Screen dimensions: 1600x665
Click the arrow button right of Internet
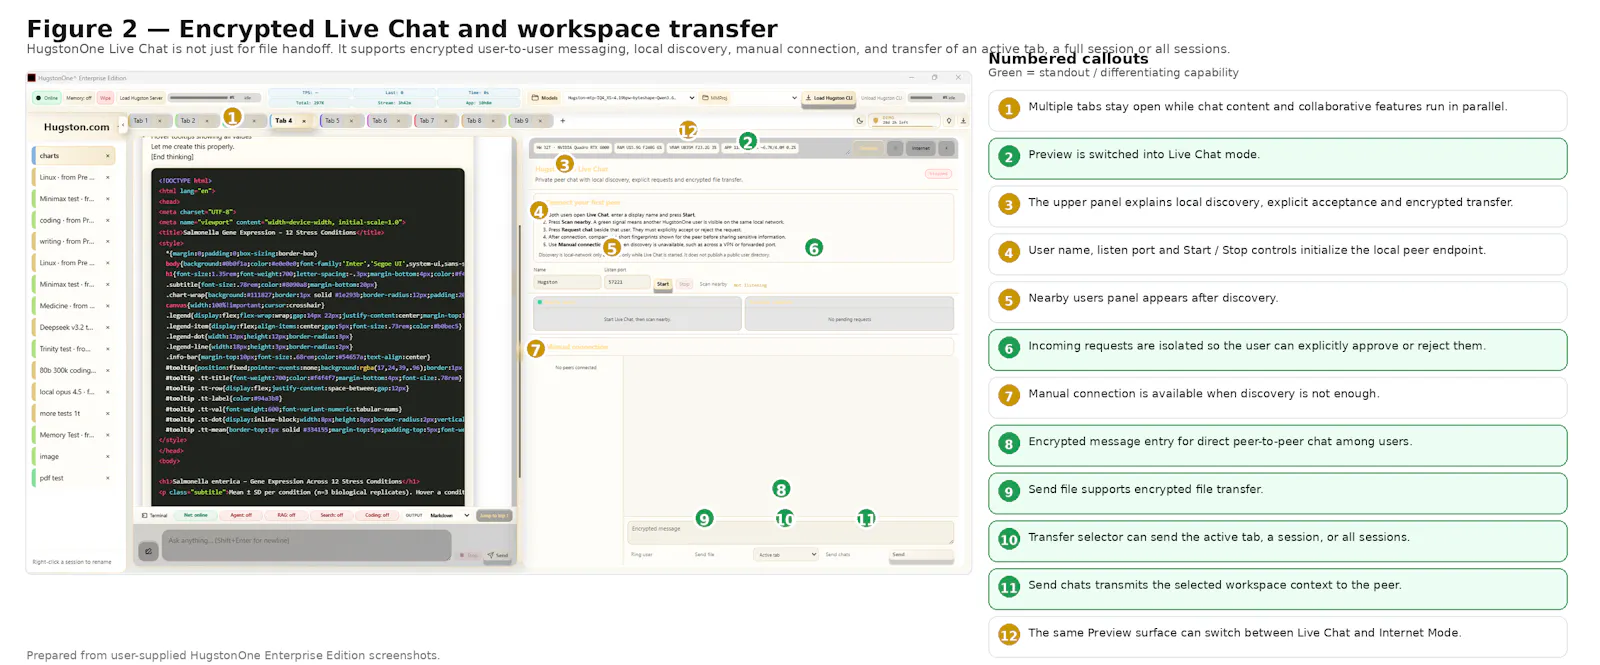pos(946,148)
